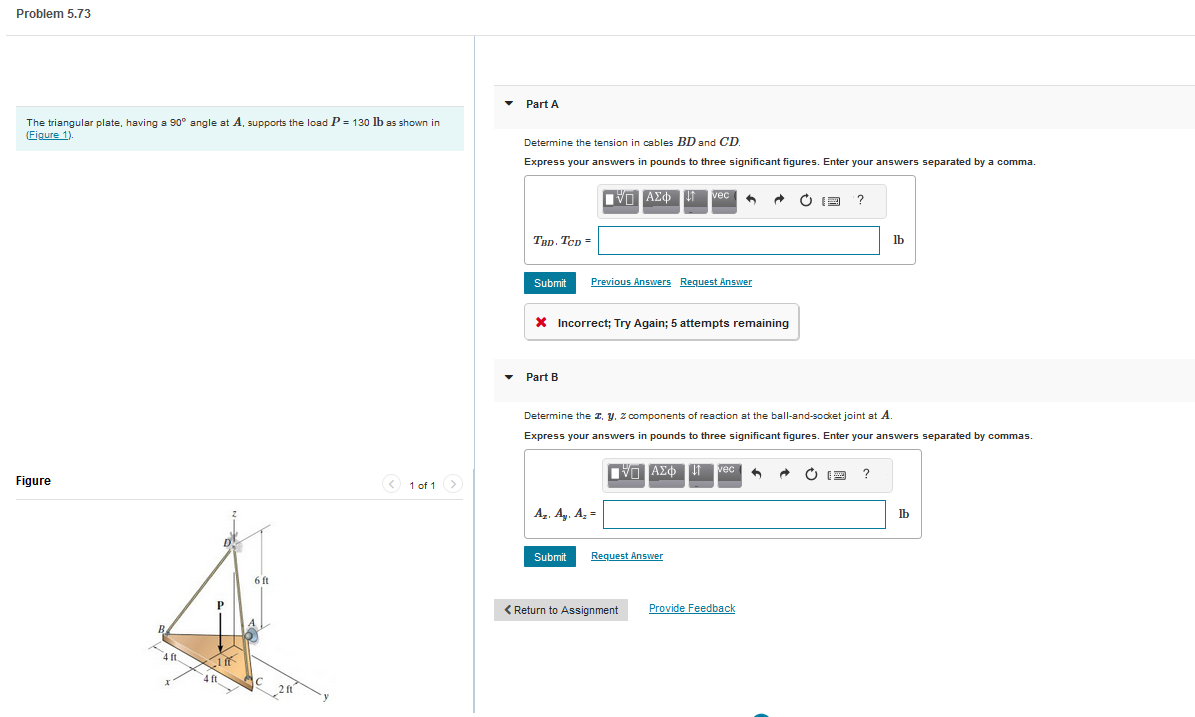Screen dimensions: 1195x717
Task: Select the vec button in Part A toolbar
Action: pos(723,200)
